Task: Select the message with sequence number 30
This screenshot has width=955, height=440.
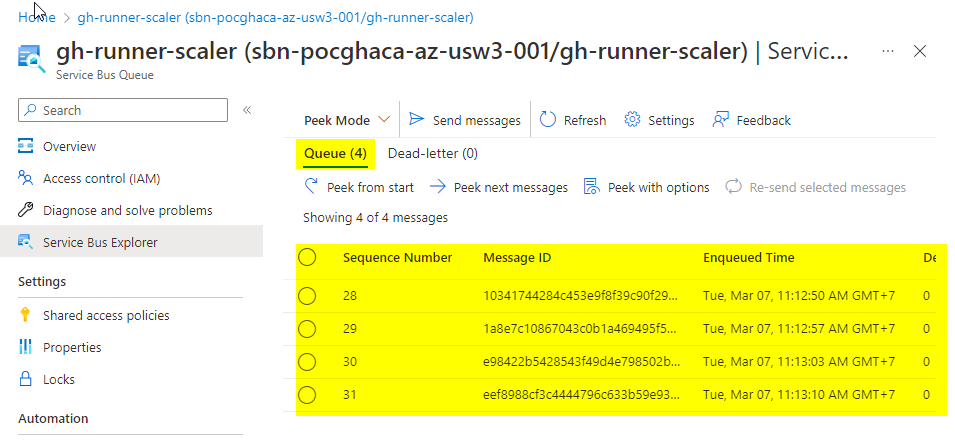Action: coord(308,362)
